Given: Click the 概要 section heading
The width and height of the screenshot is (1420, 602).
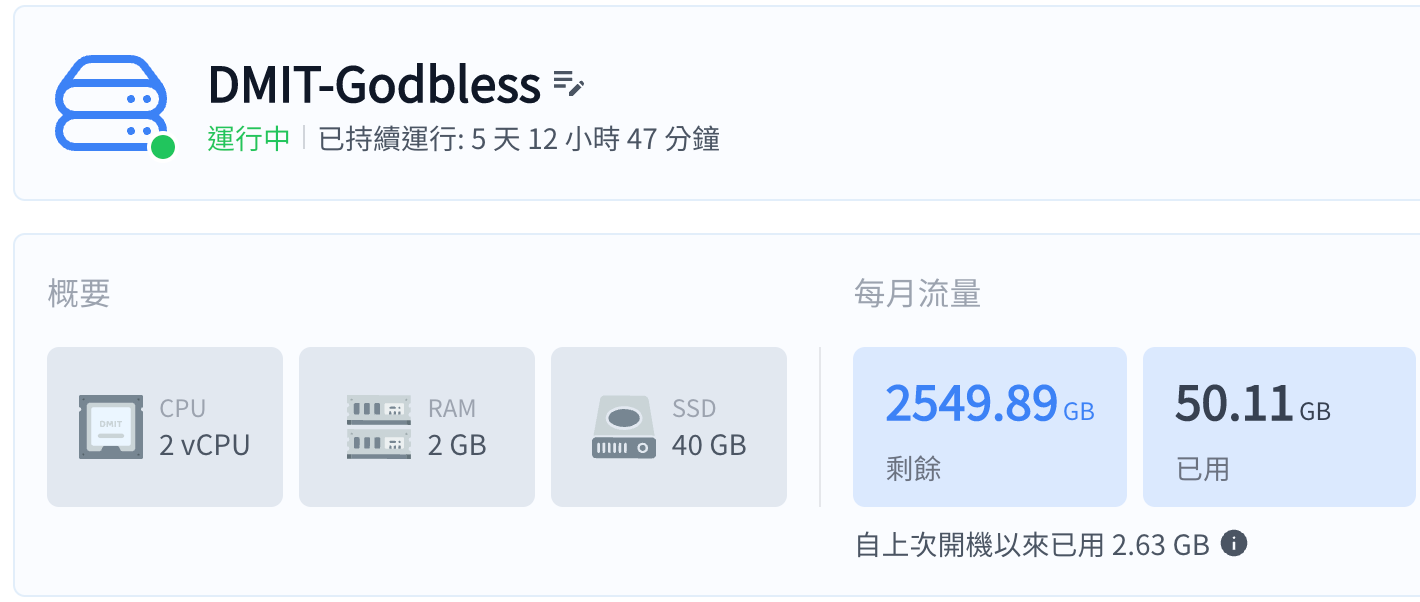Looking at the screenshot, I should click(x=79, y=293).
